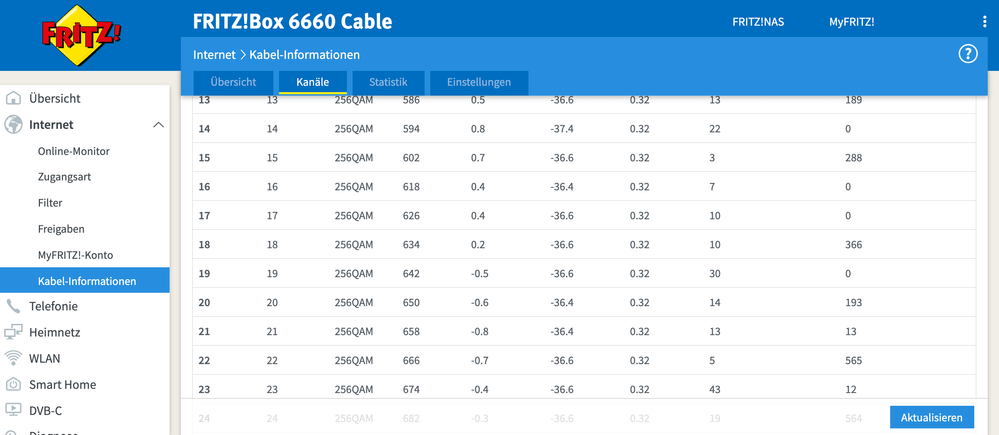Click the Internet globe icon
Screen dimensions: 999x435
pyautogui.click(x=13, y=125)
